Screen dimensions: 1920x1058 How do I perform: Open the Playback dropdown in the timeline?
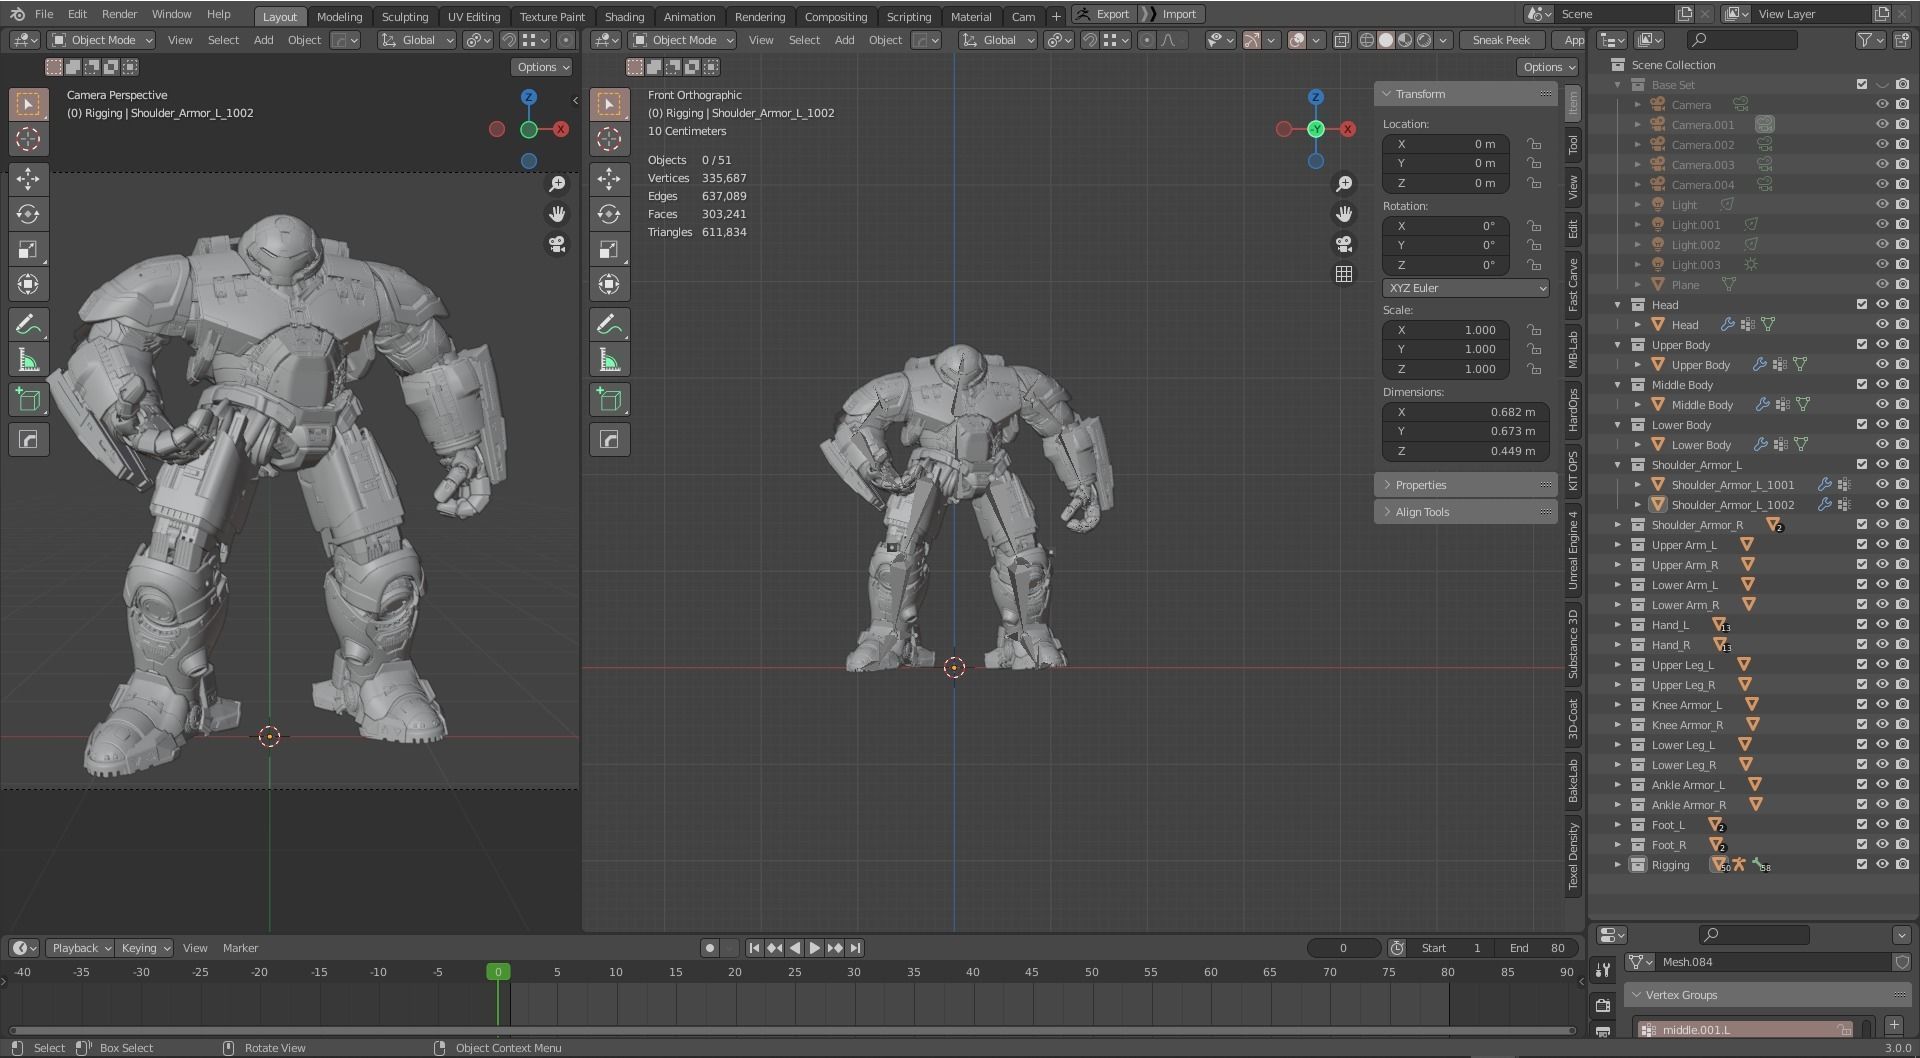click(x=80, y=948)
